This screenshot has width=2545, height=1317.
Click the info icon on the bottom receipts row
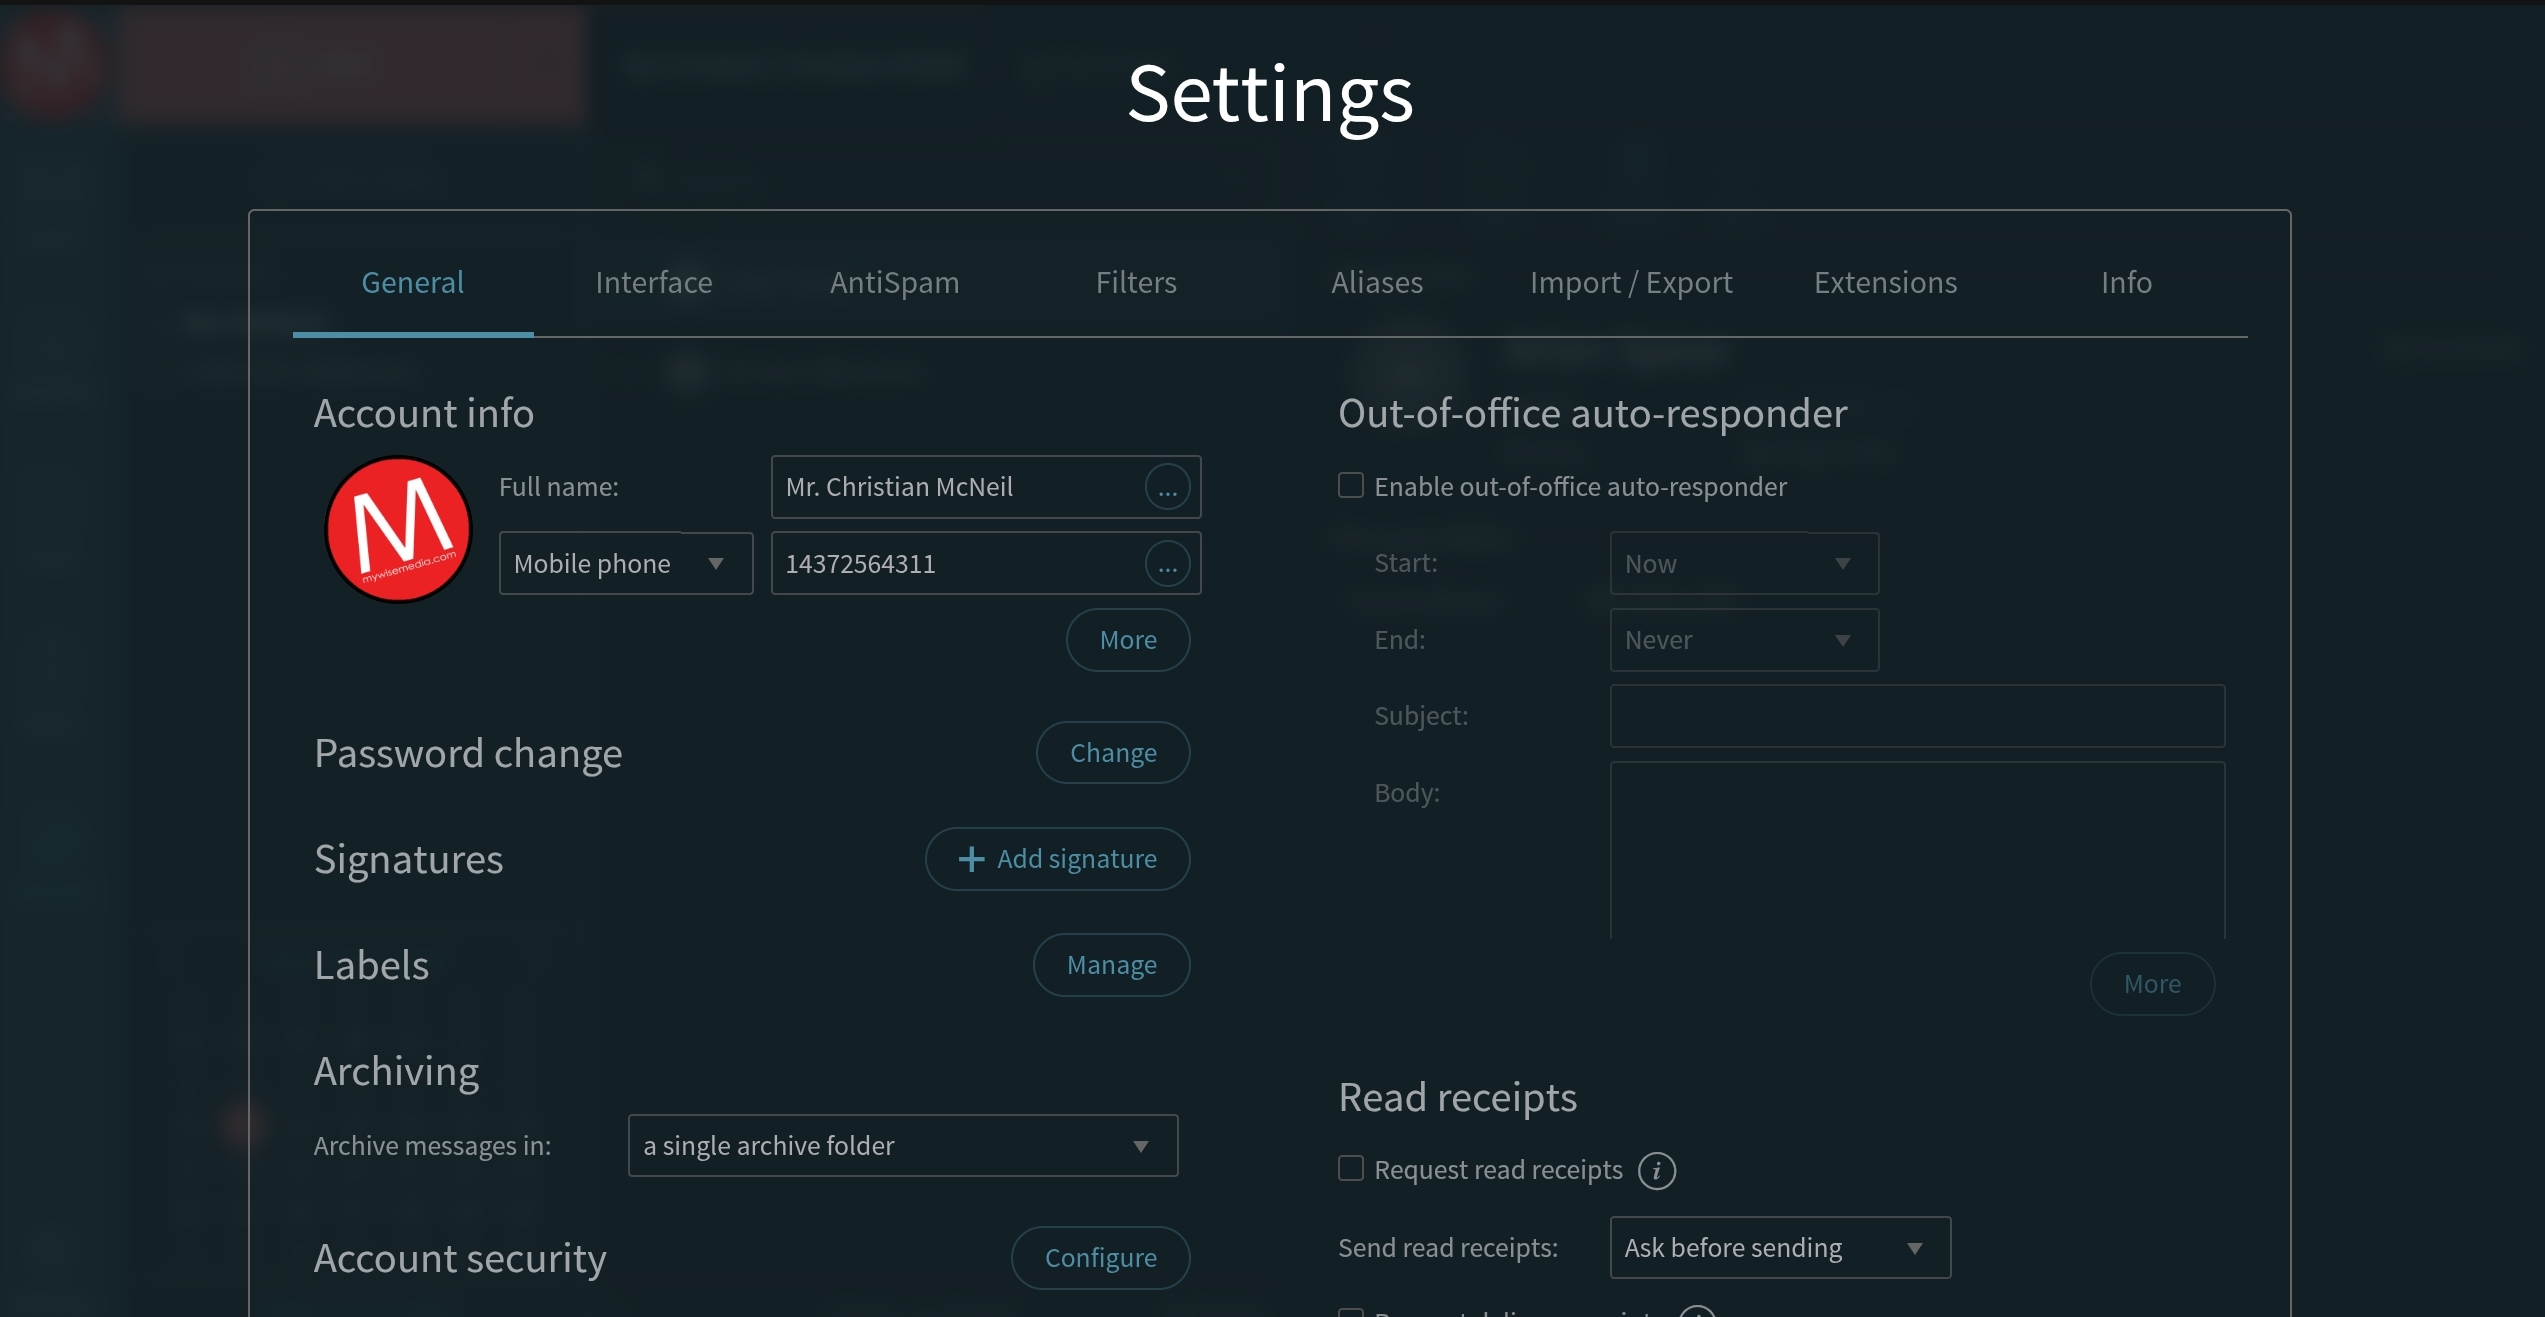pos(1697,1311)
